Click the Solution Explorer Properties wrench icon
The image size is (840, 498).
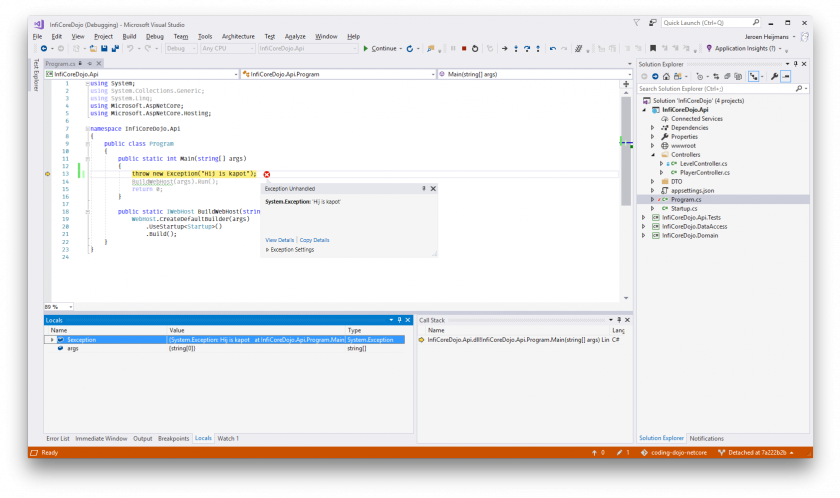pyautogui.click(x=774, y=77)
